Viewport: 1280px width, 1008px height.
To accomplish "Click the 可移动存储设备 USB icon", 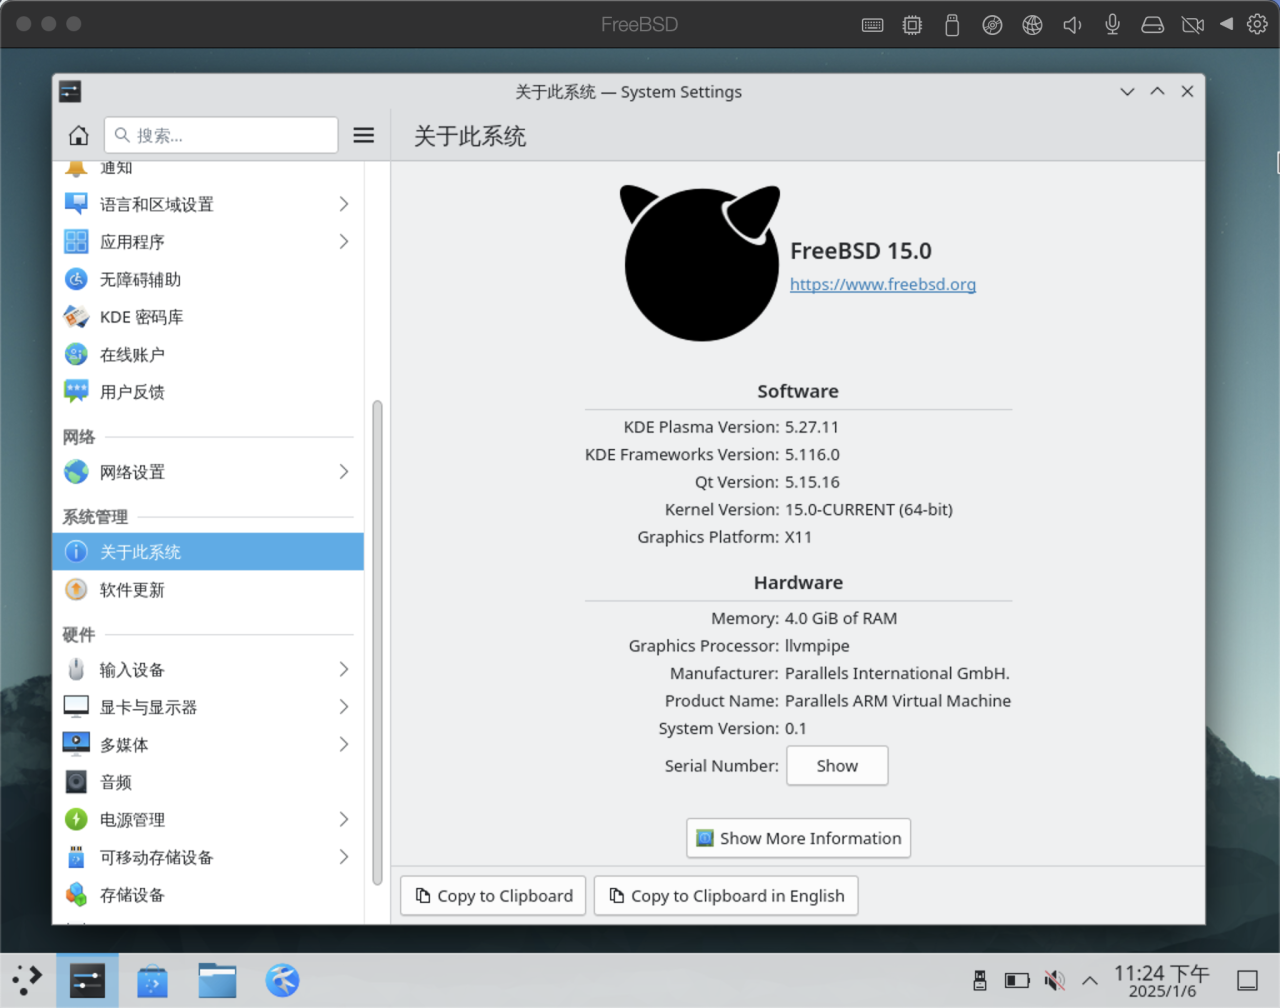I will [x=76, y=857].
